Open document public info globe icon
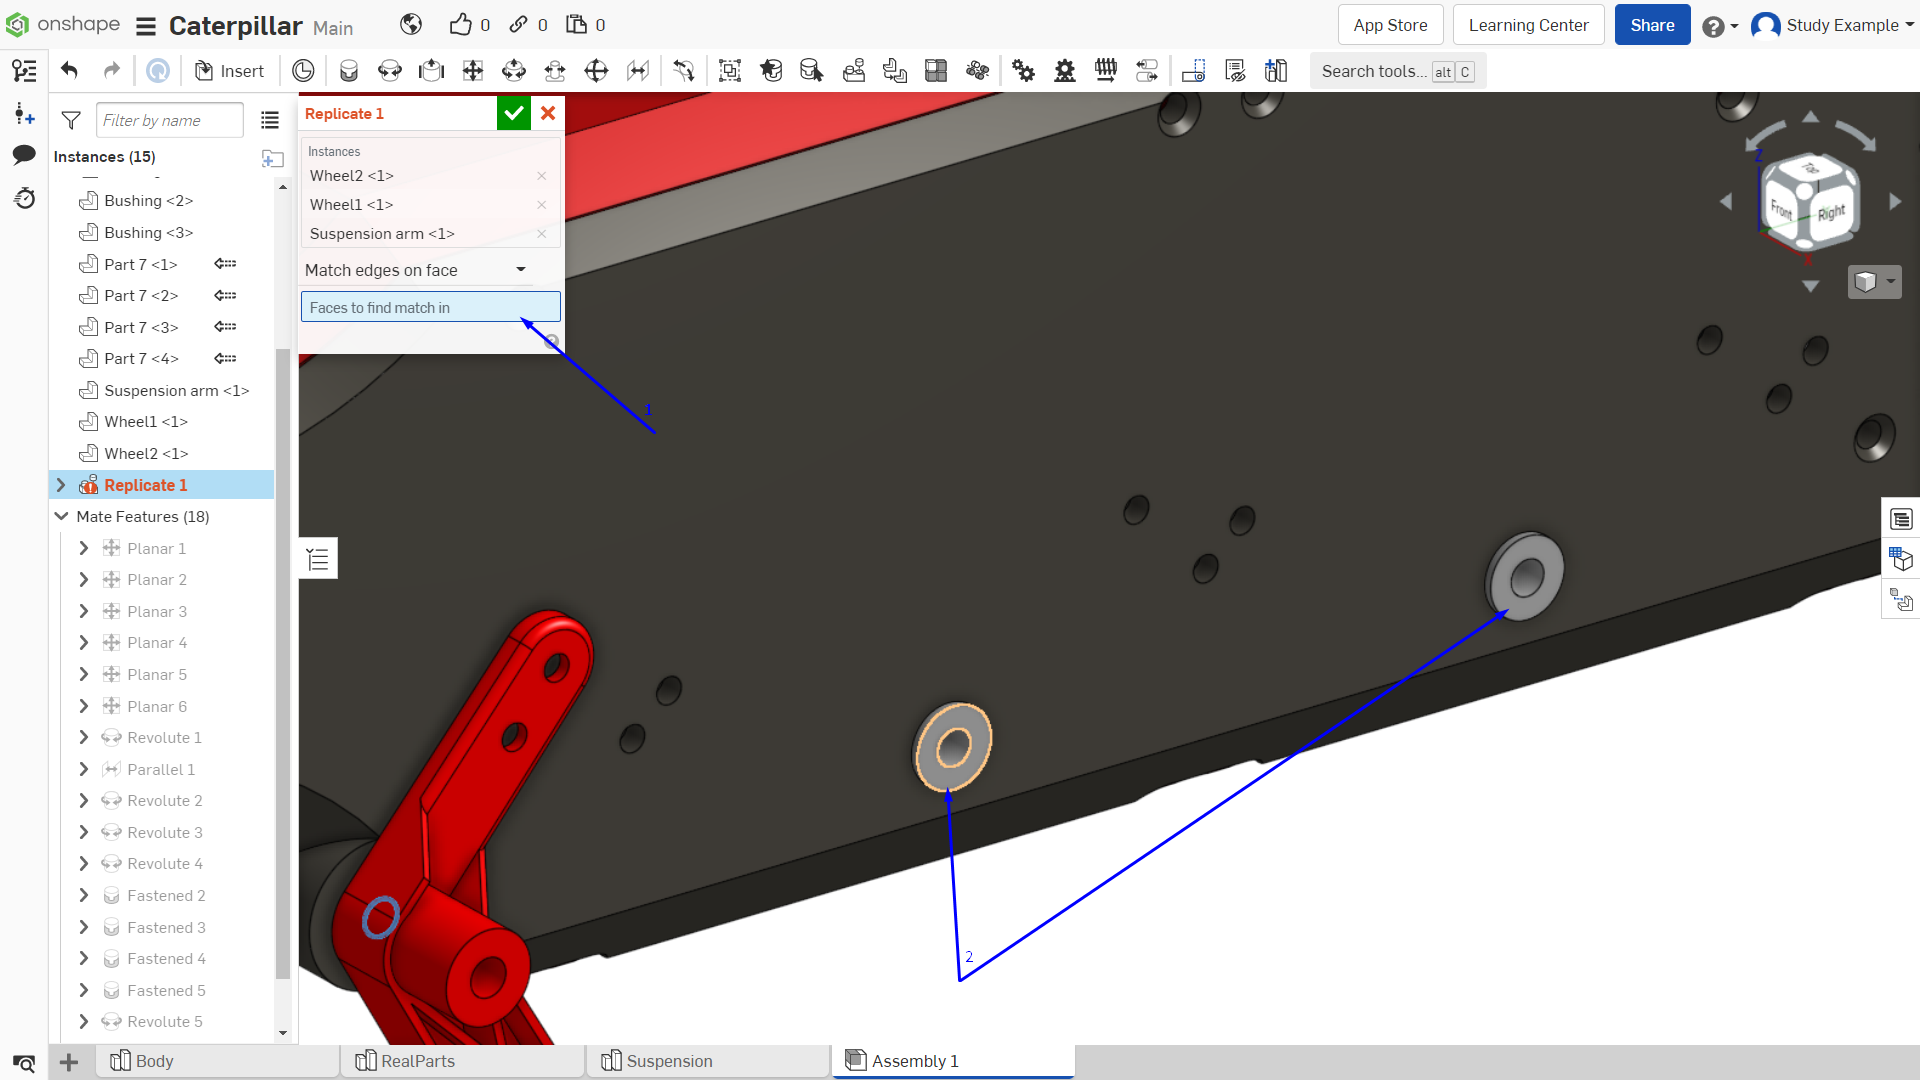Screen dimensions: 1920x1080 [411, 25]
